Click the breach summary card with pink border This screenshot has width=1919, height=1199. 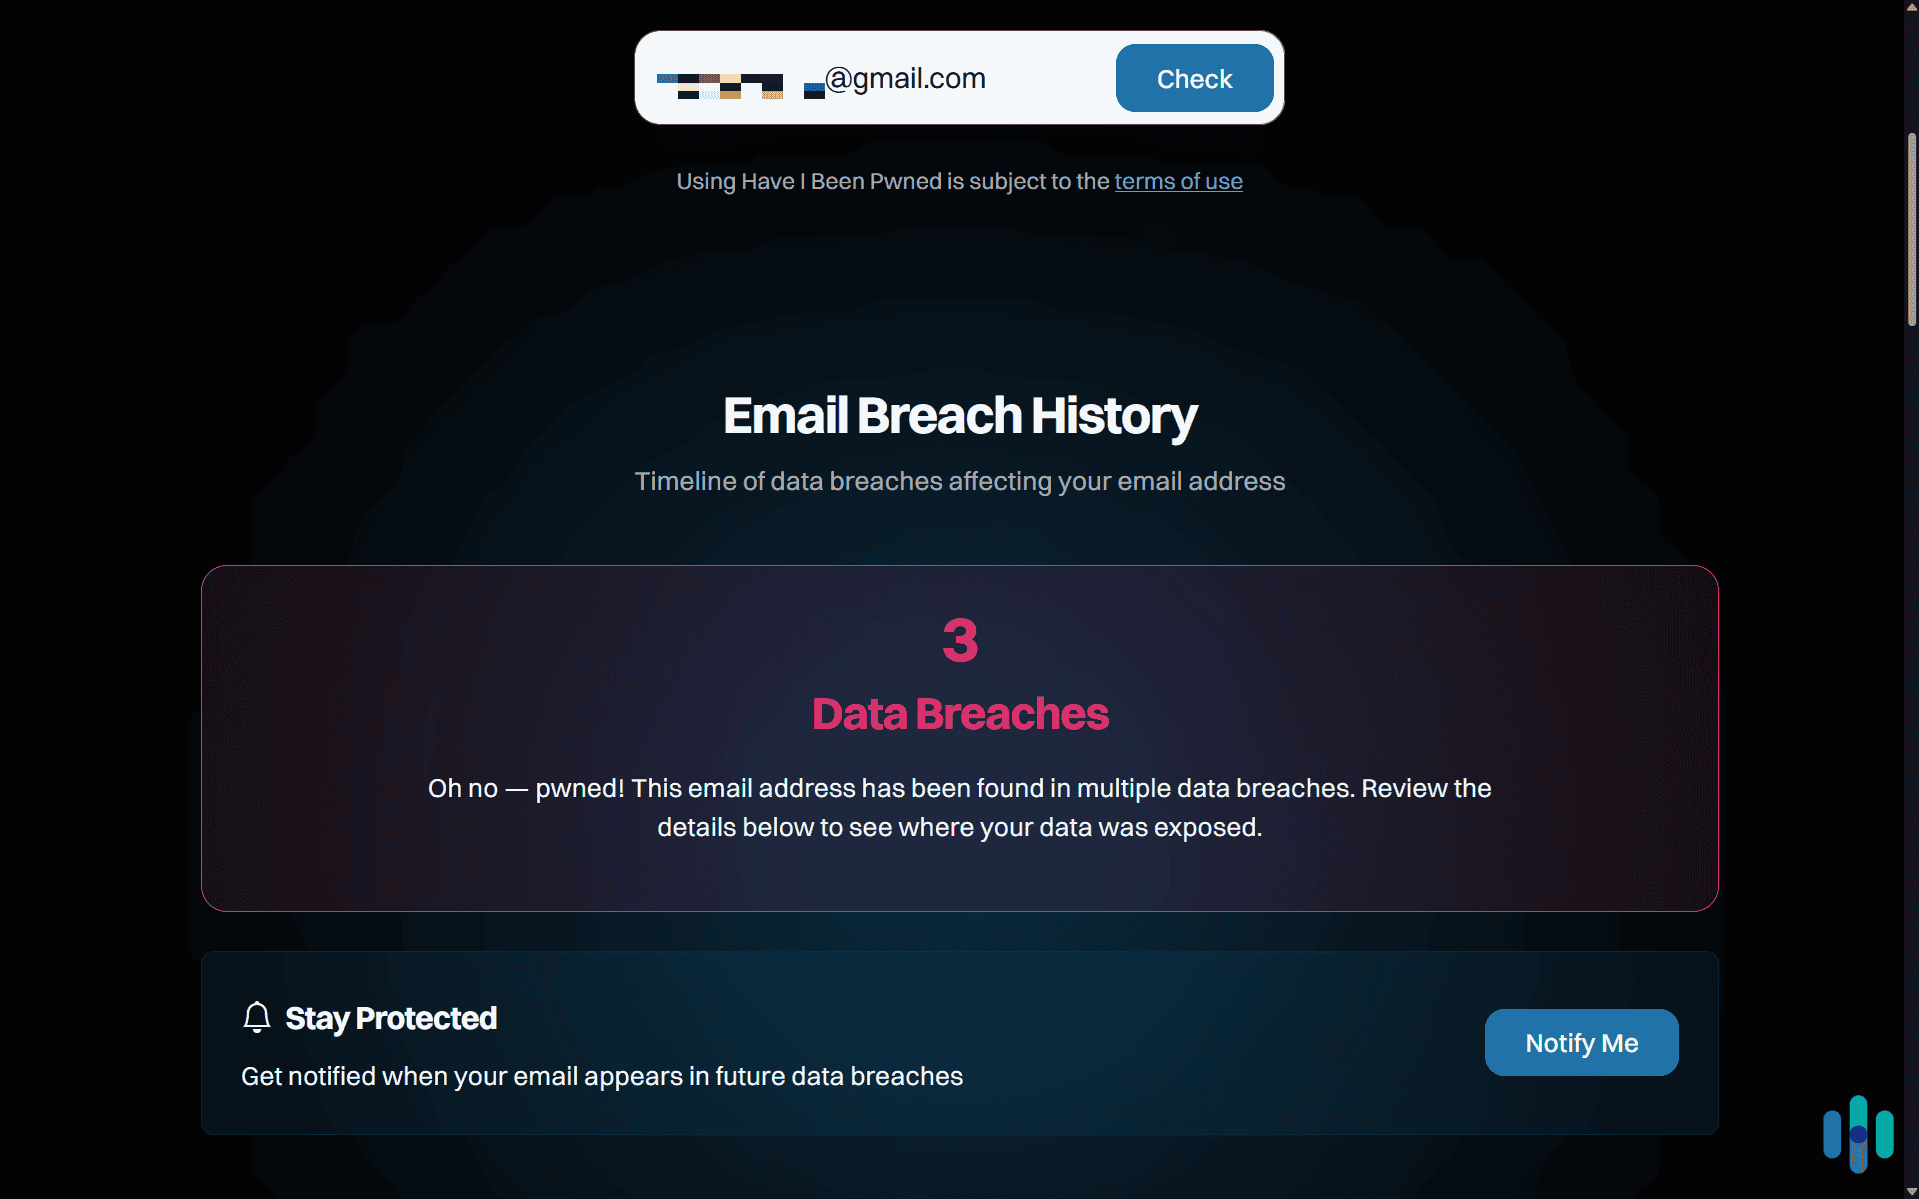pyautogui.click(x=959, y=738)
